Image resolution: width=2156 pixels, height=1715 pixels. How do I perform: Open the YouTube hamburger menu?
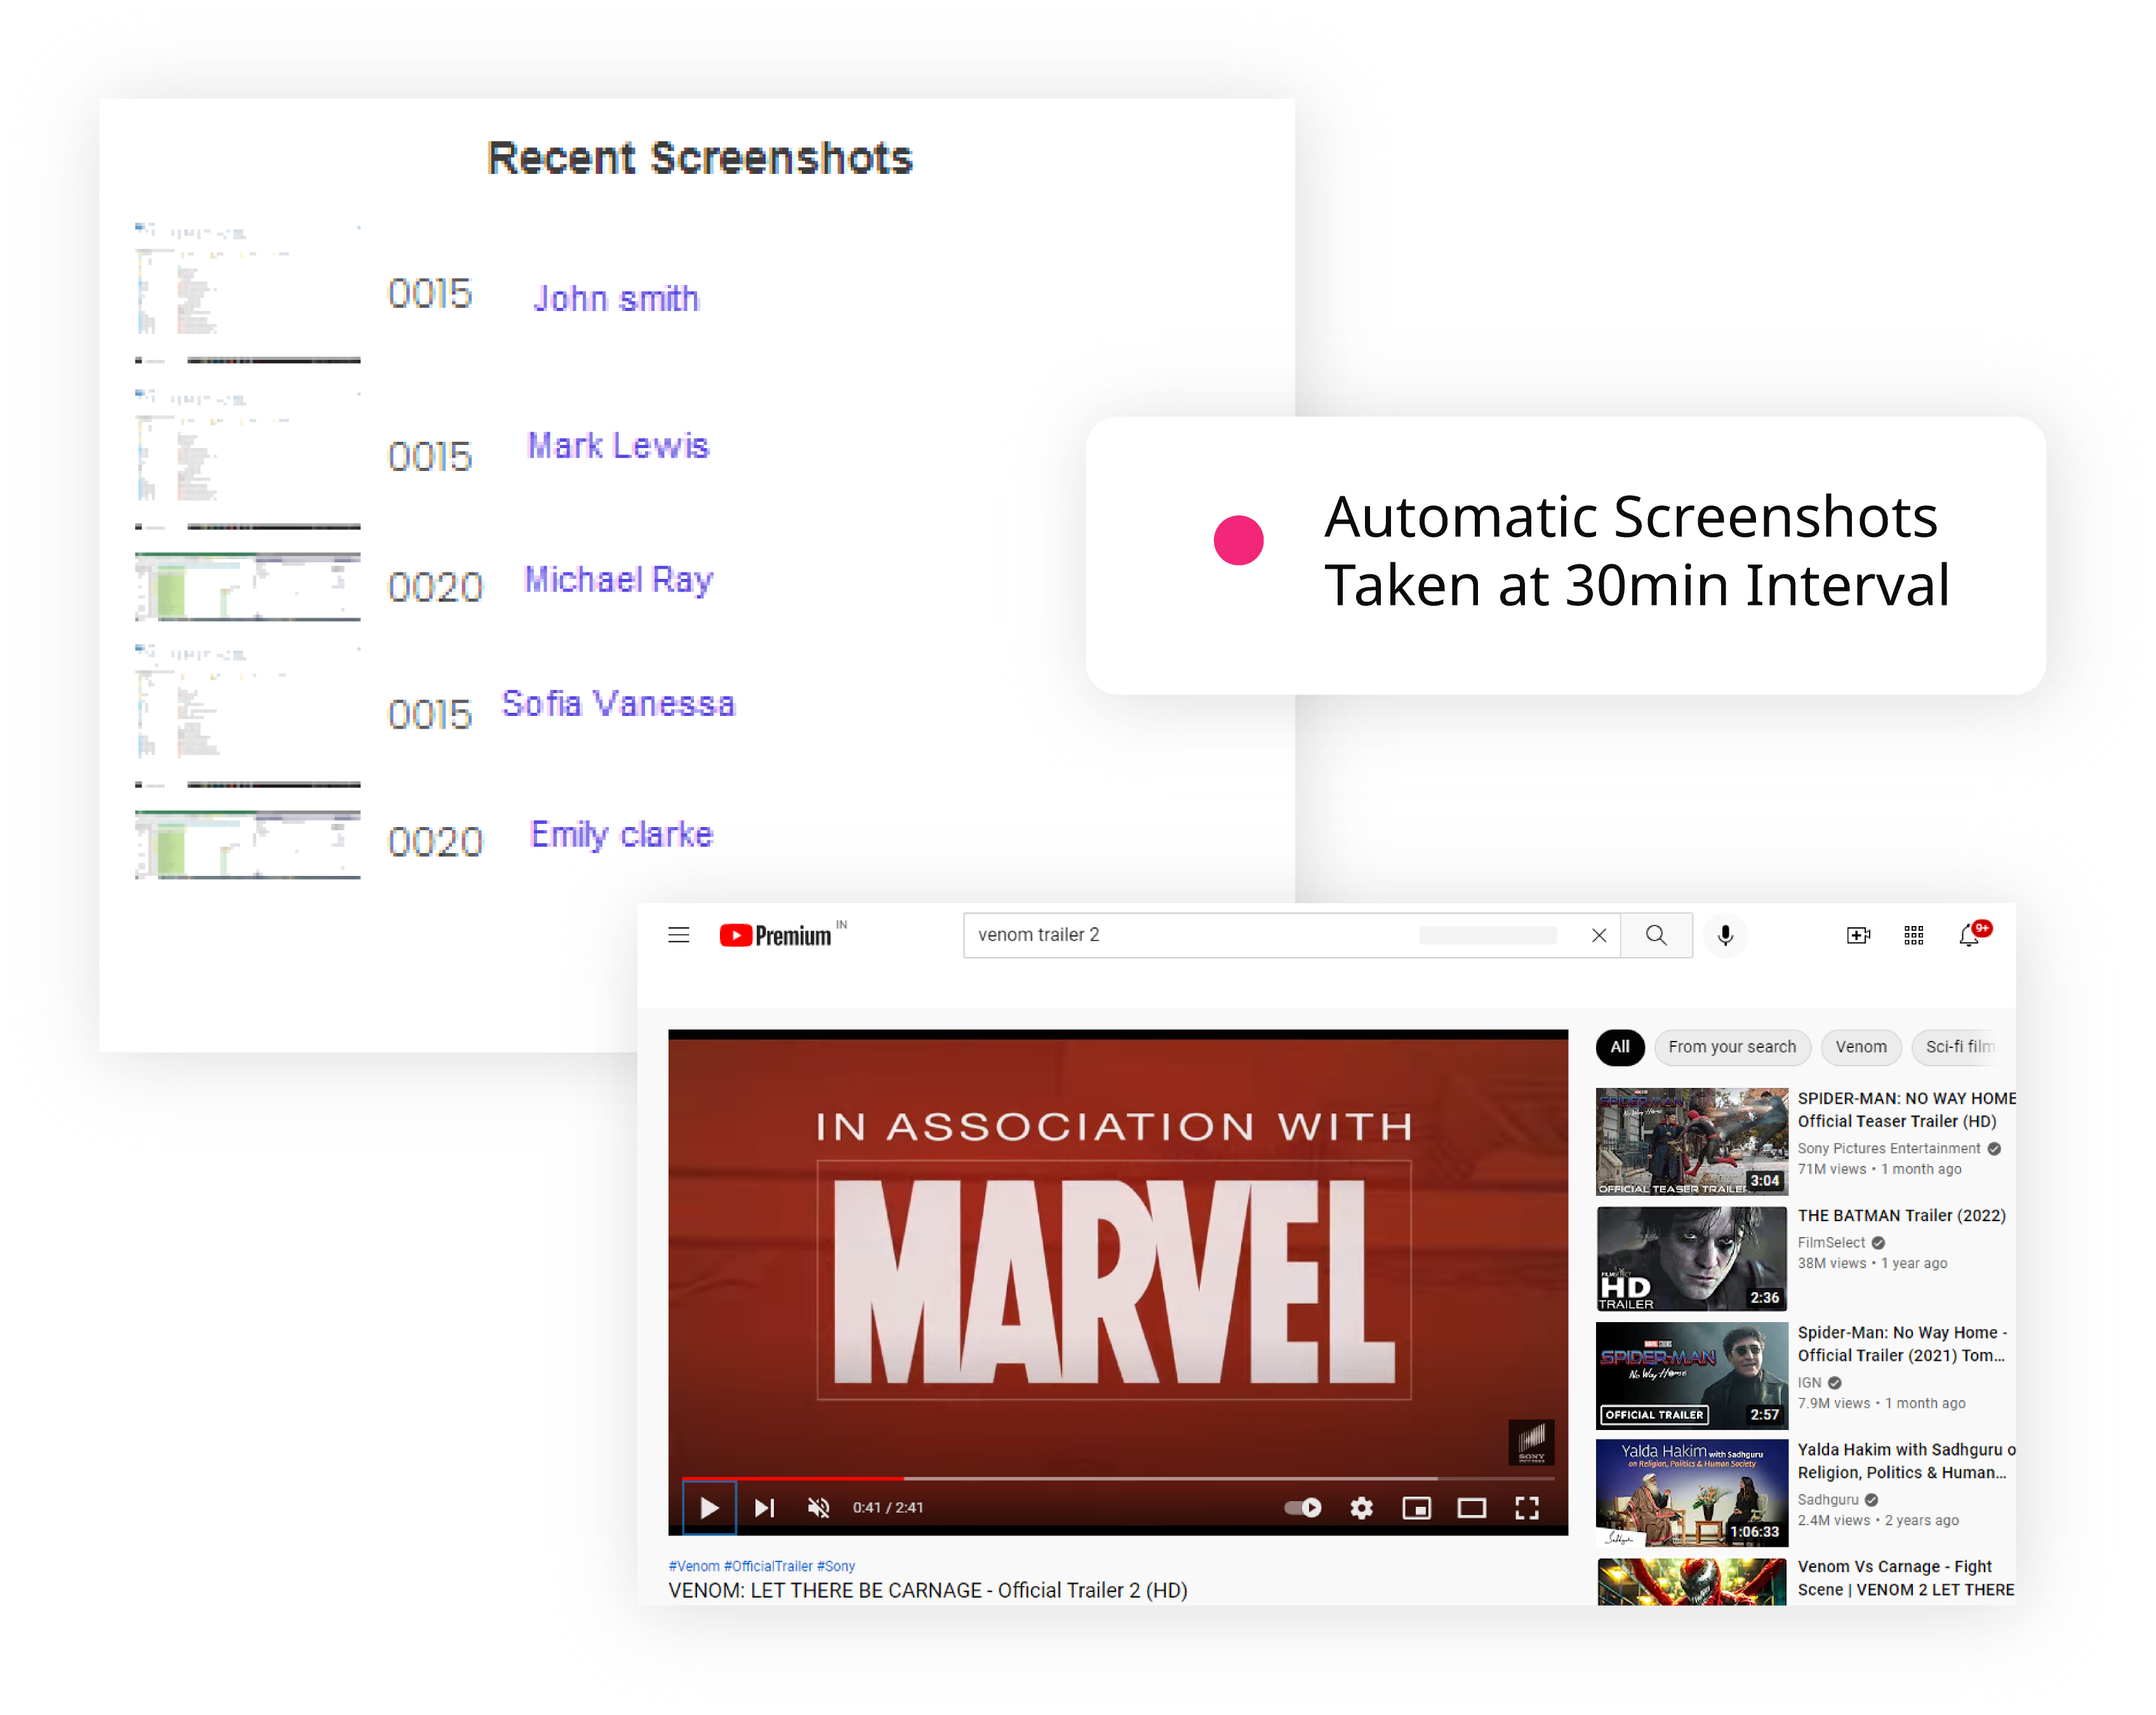pyautogui.click(x=678, y=935)
